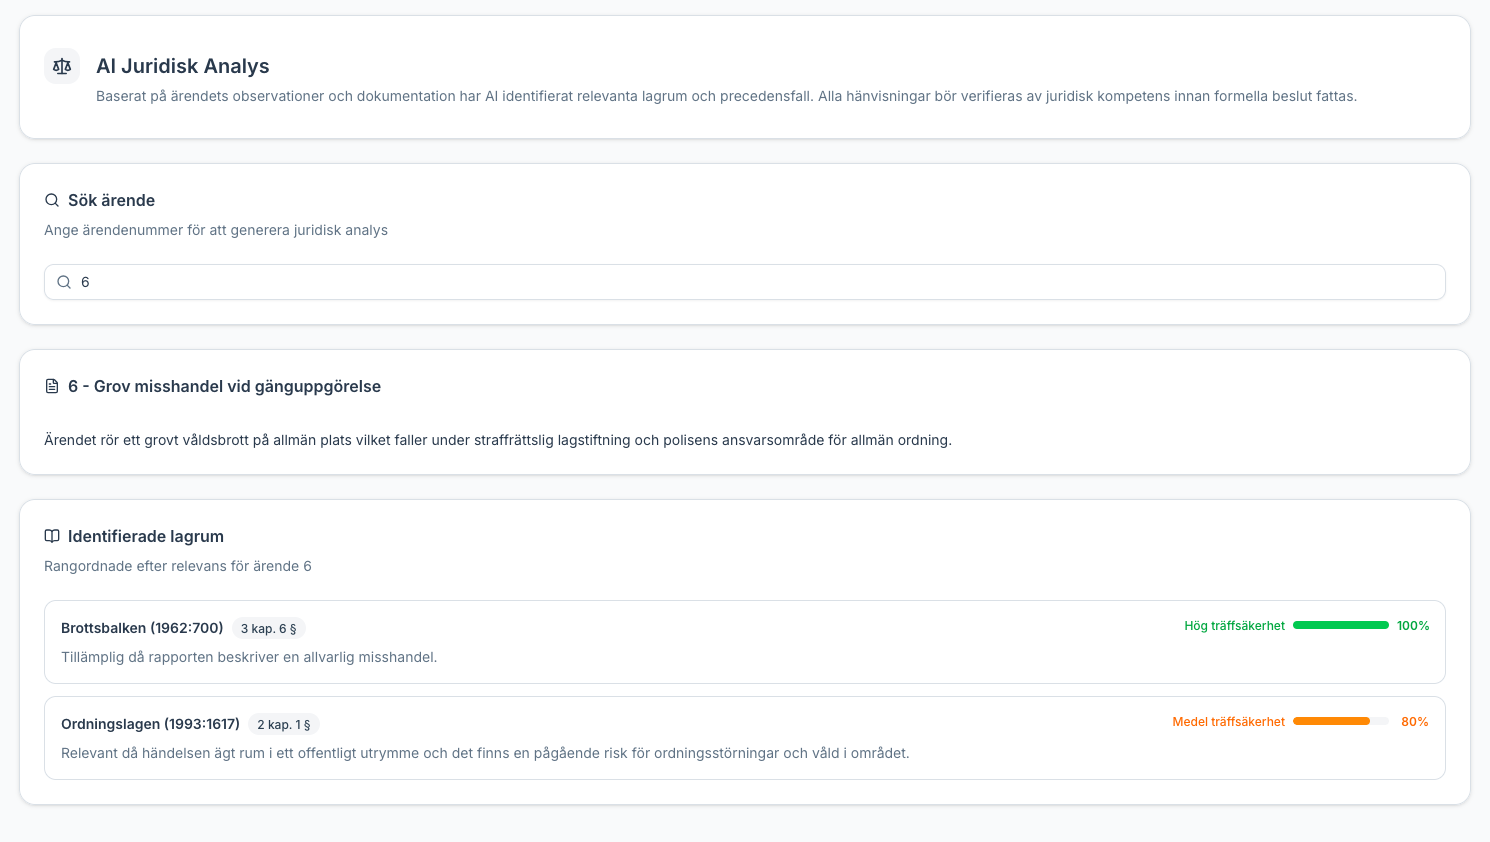Open the Brottsbalken (1962:700) entry
This screenshot has width=1490, height=842.
point(745,642)
